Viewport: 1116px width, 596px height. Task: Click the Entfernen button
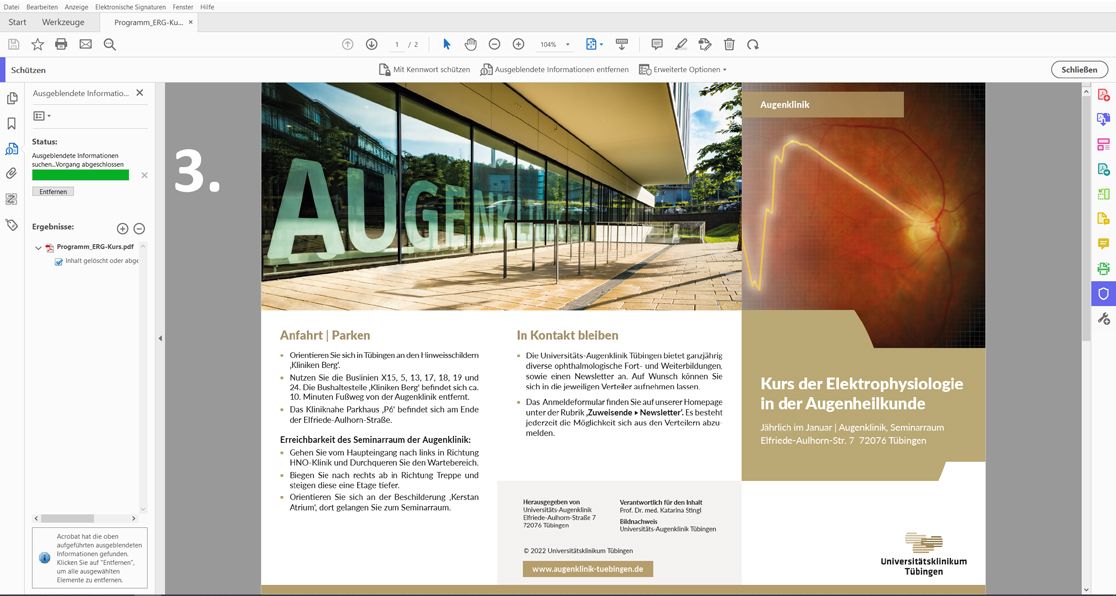pyautogui.click(x=53, y=192)
